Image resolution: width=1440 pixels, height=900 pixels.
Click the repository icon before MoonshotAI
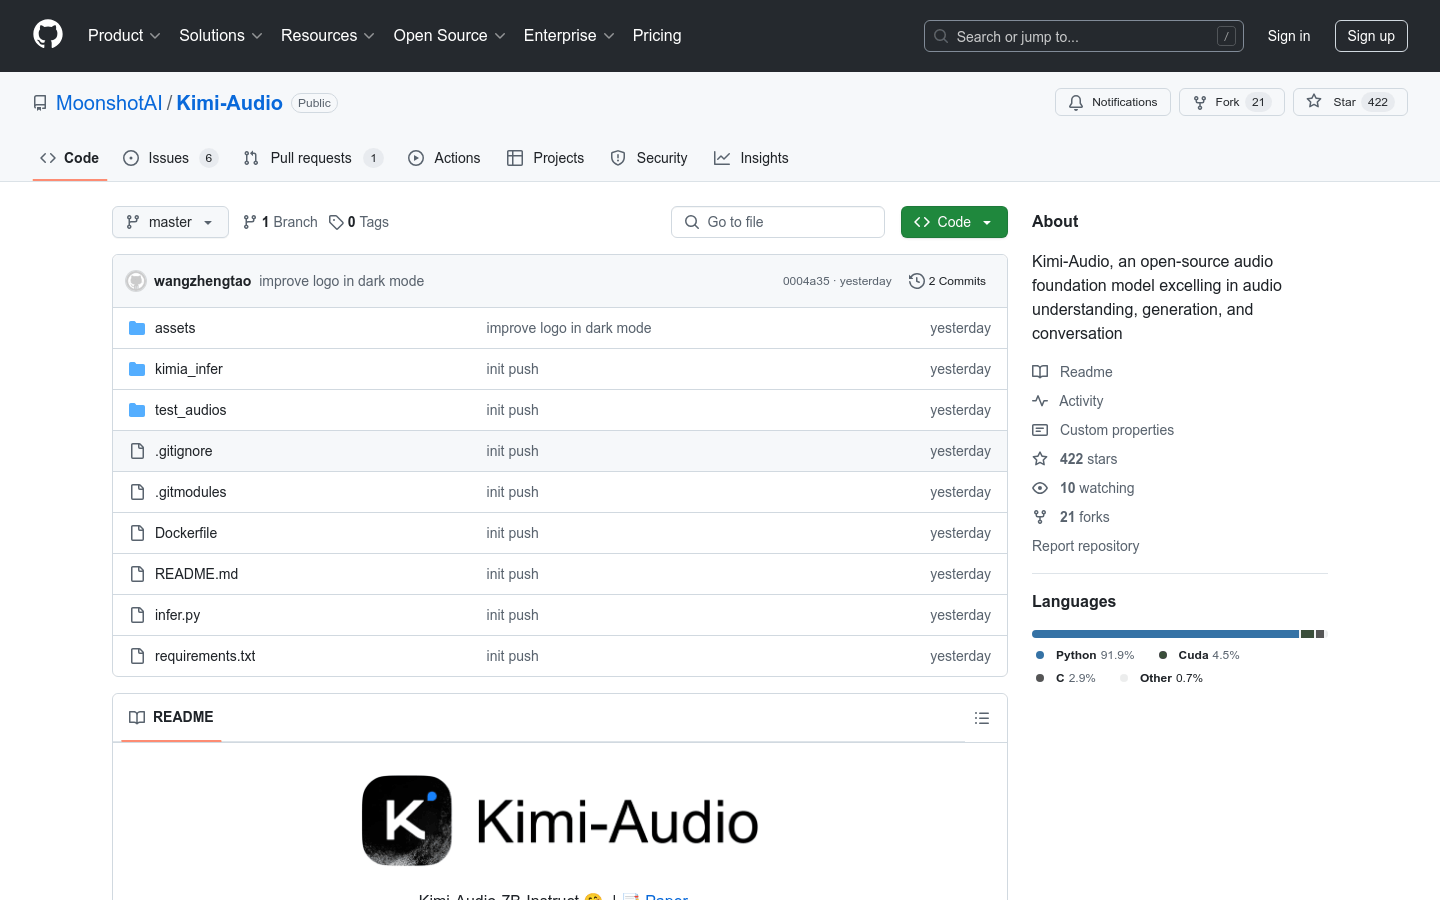tap(40, 103)
